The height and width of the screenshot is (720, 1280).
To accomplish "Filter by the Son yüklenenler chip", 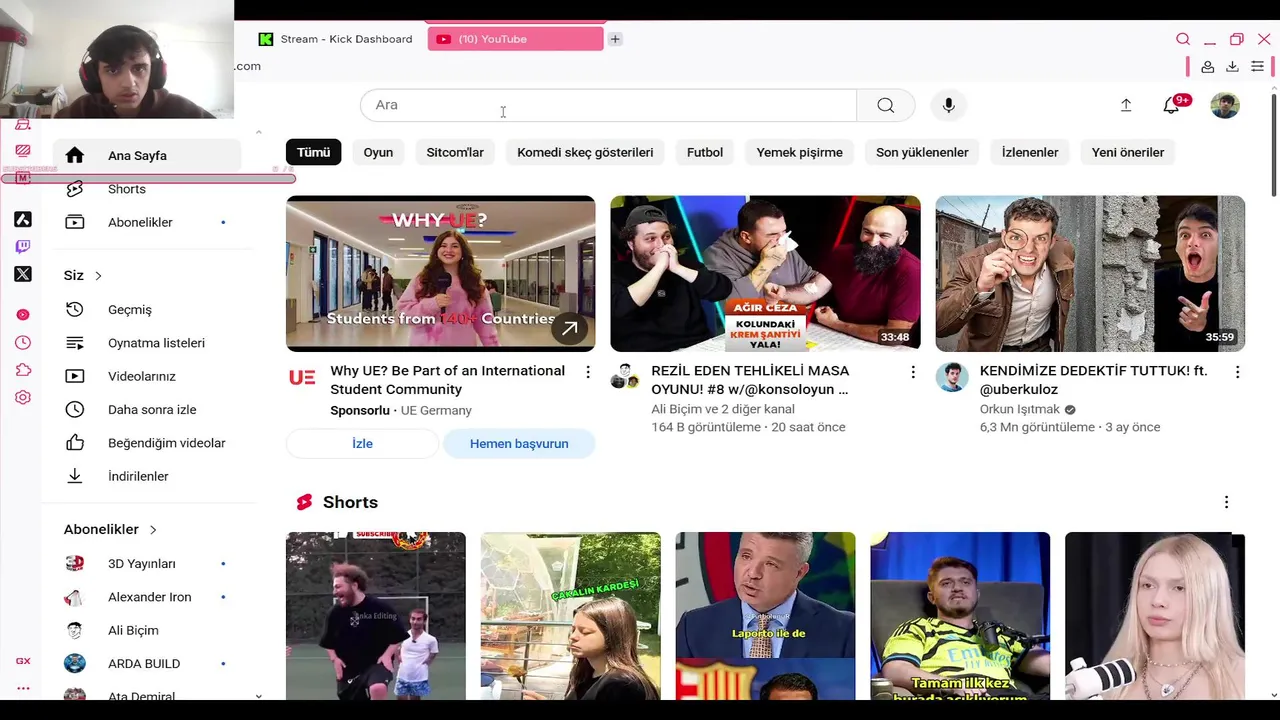I will [x=922, y=152].
